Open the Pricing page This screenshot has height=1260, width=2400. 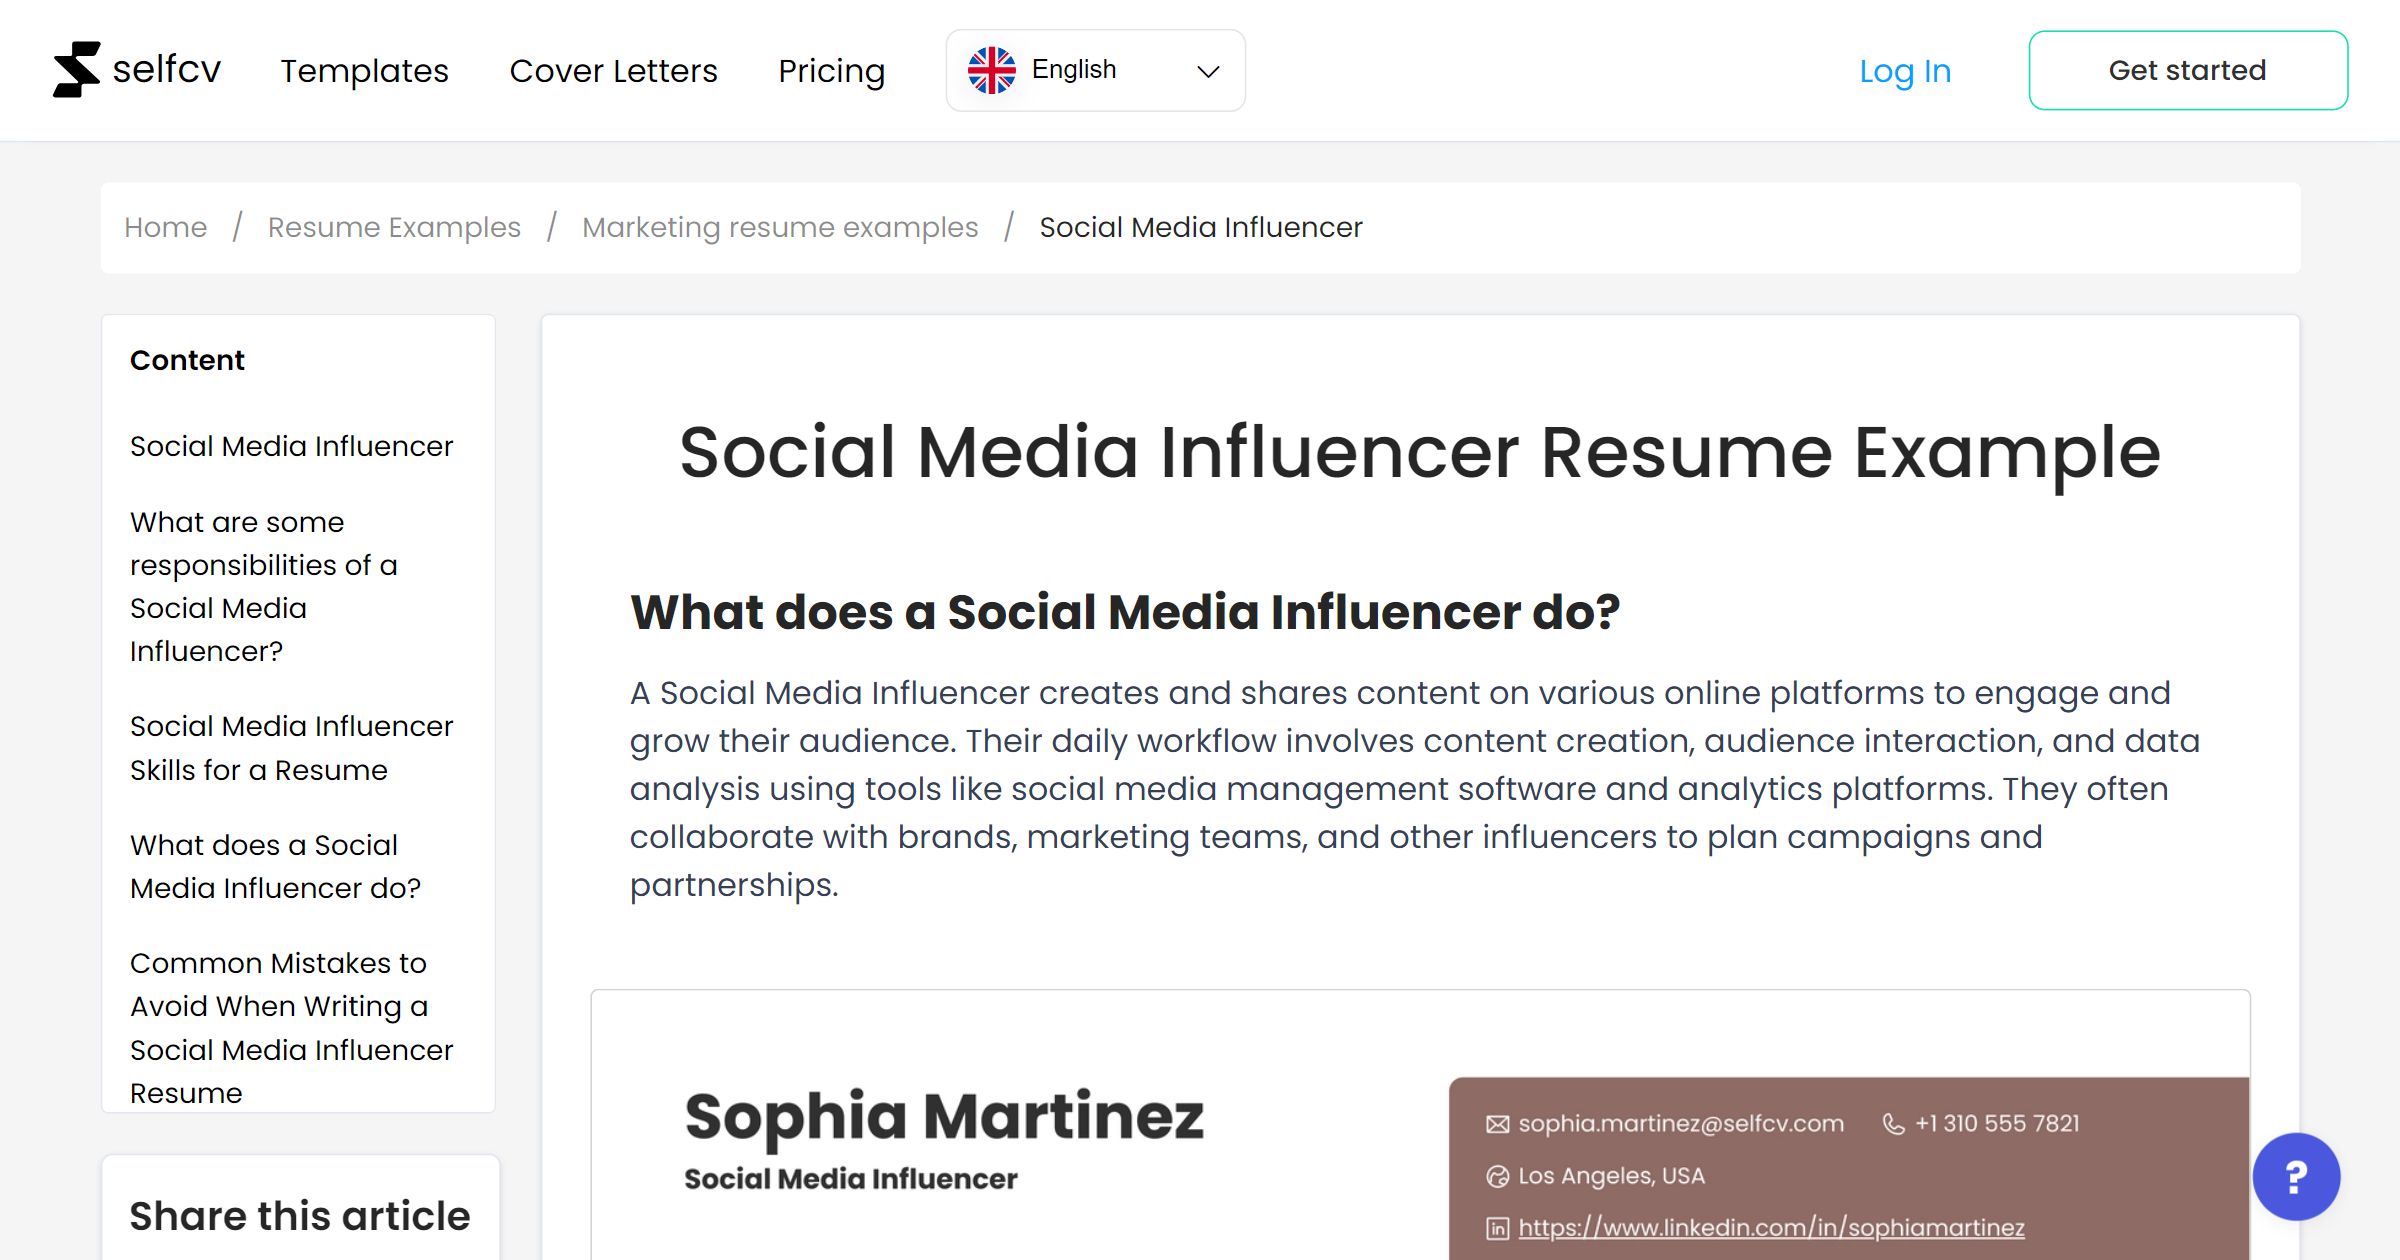click(831, 70)
